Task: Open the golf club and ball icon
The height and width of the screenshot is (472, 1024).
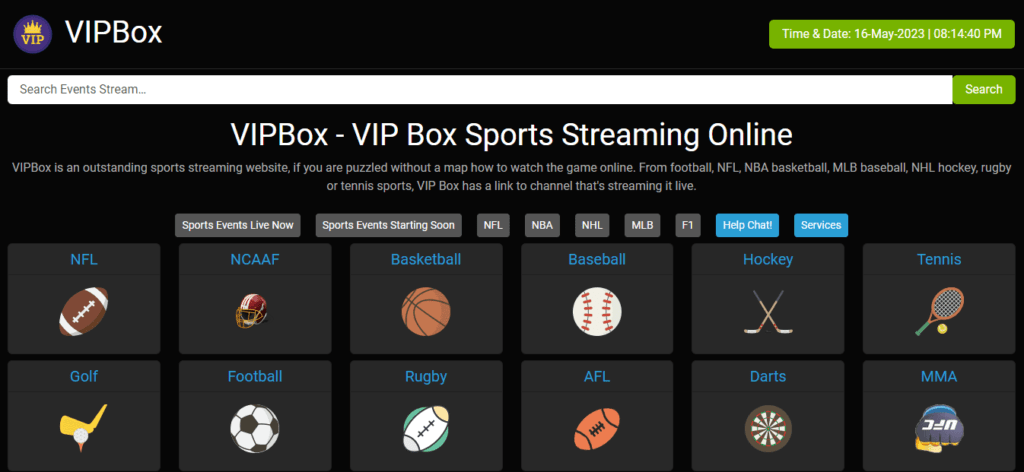Action: [x=84, y=429]
